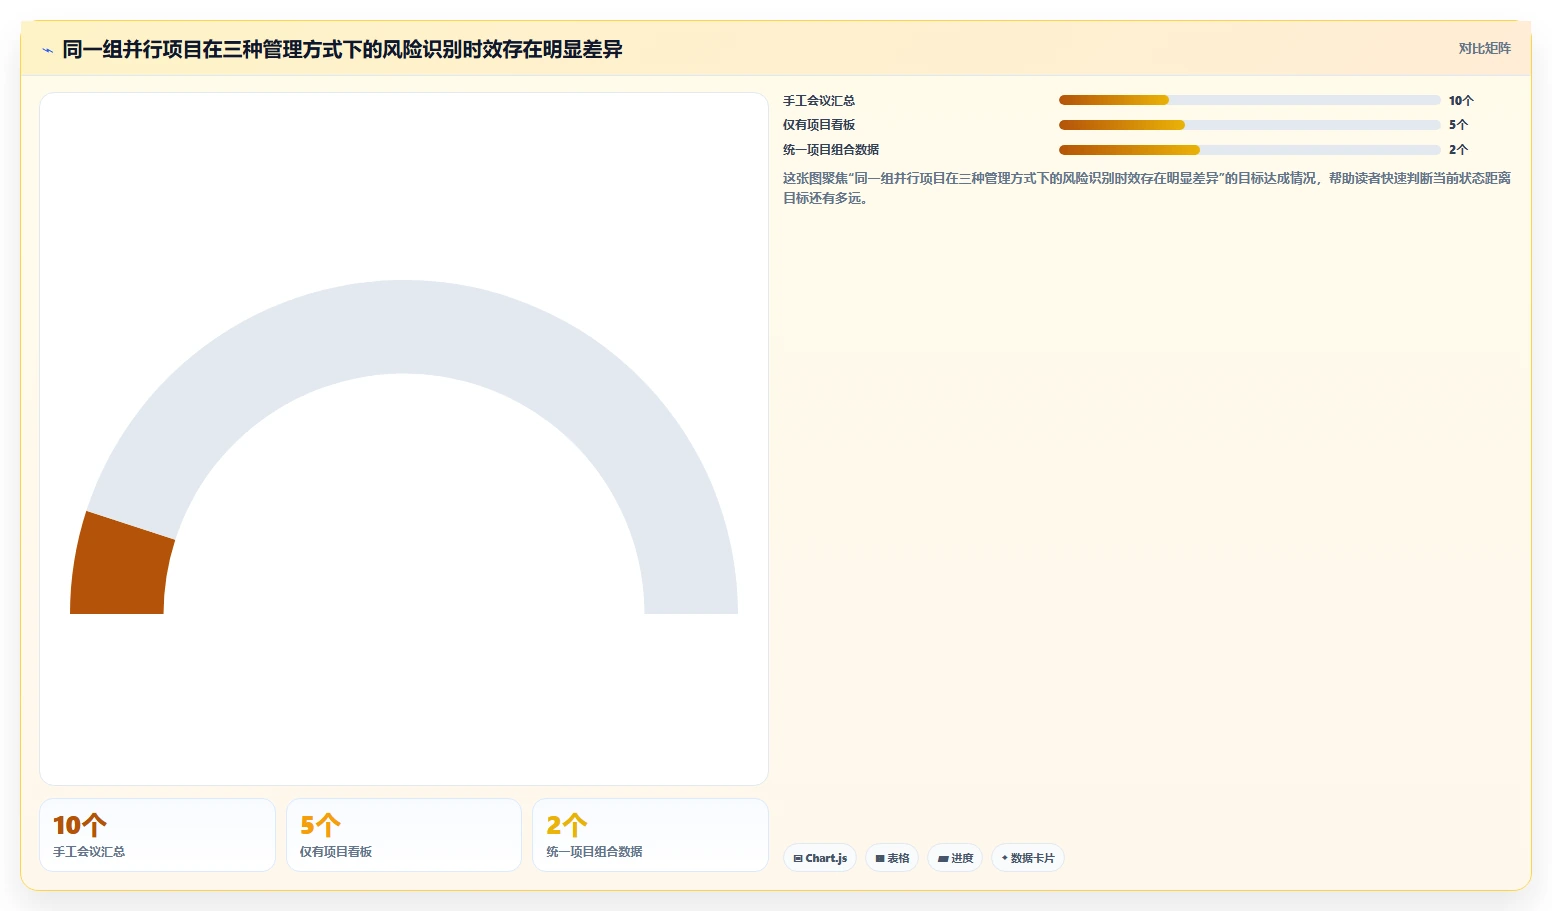
Task: Open the 10个 手工会议汇总 data card
Action: pyautogui.click(x=157, y=835)
